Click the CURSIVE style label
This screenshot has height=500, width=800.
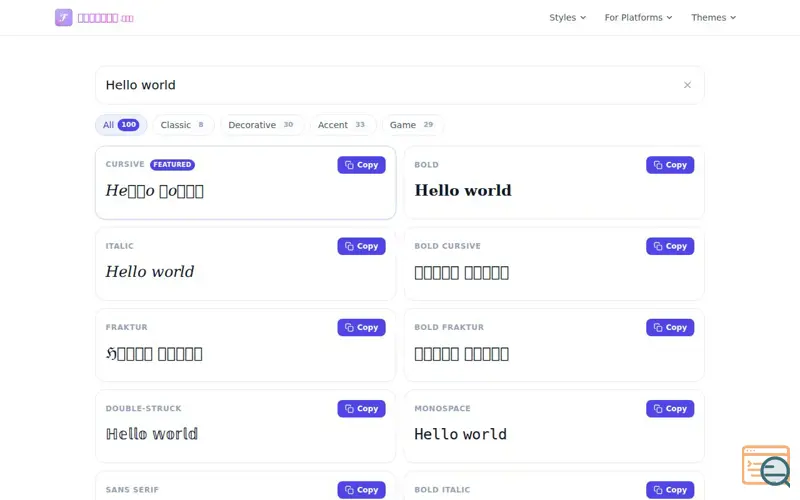(x=125, y=164)
